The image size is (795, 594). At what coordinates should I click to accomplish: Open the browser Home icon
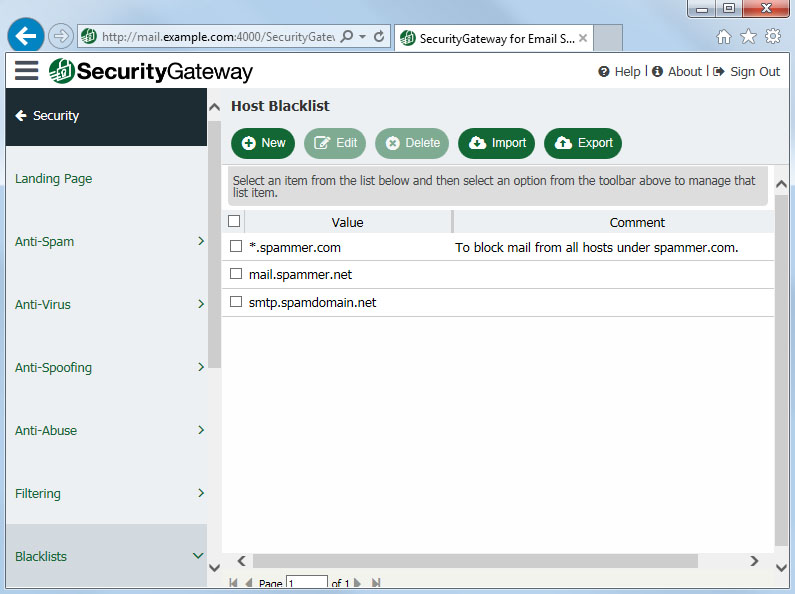tap(724, 36)
